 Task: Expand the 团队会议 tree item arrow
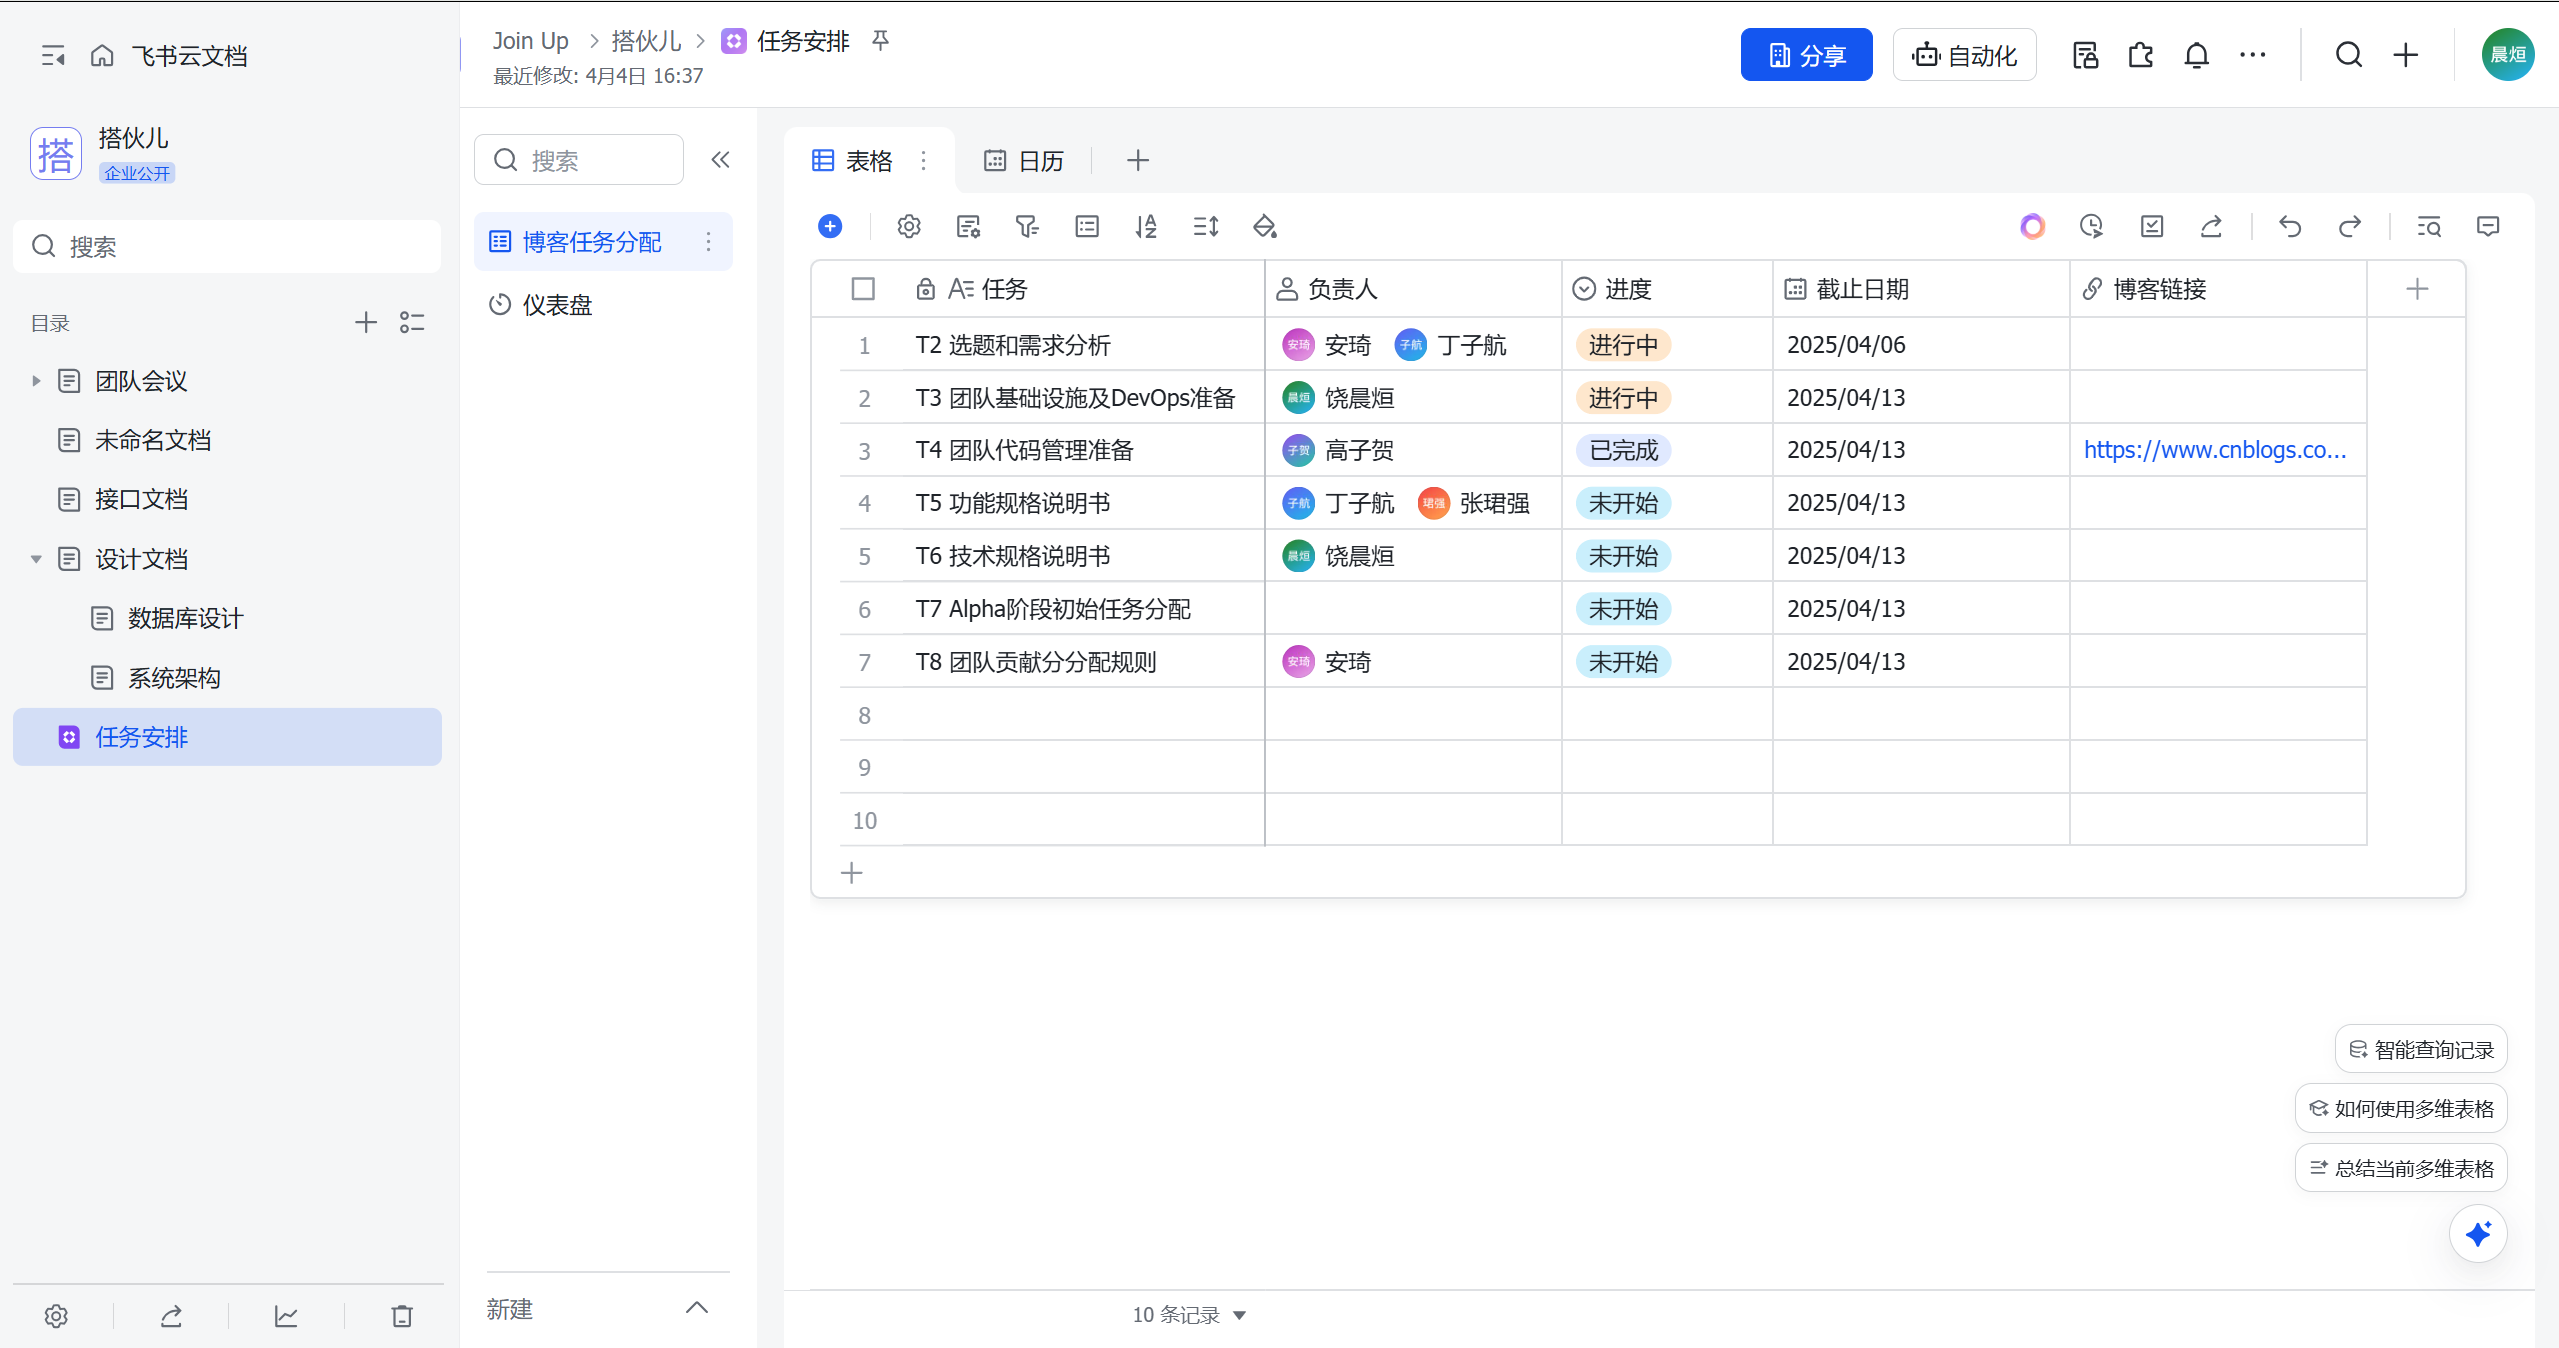coord(36,381)
